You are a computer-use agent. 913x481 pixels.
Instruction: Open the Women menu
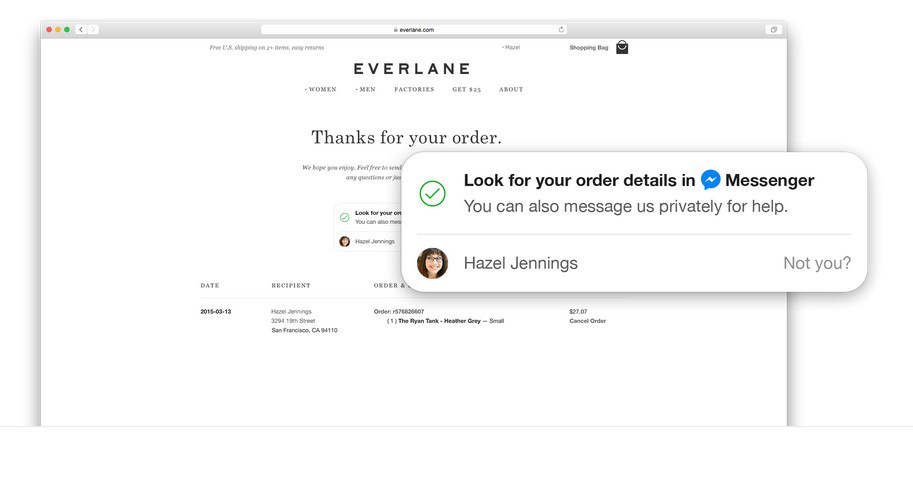[x=321, y=90]
